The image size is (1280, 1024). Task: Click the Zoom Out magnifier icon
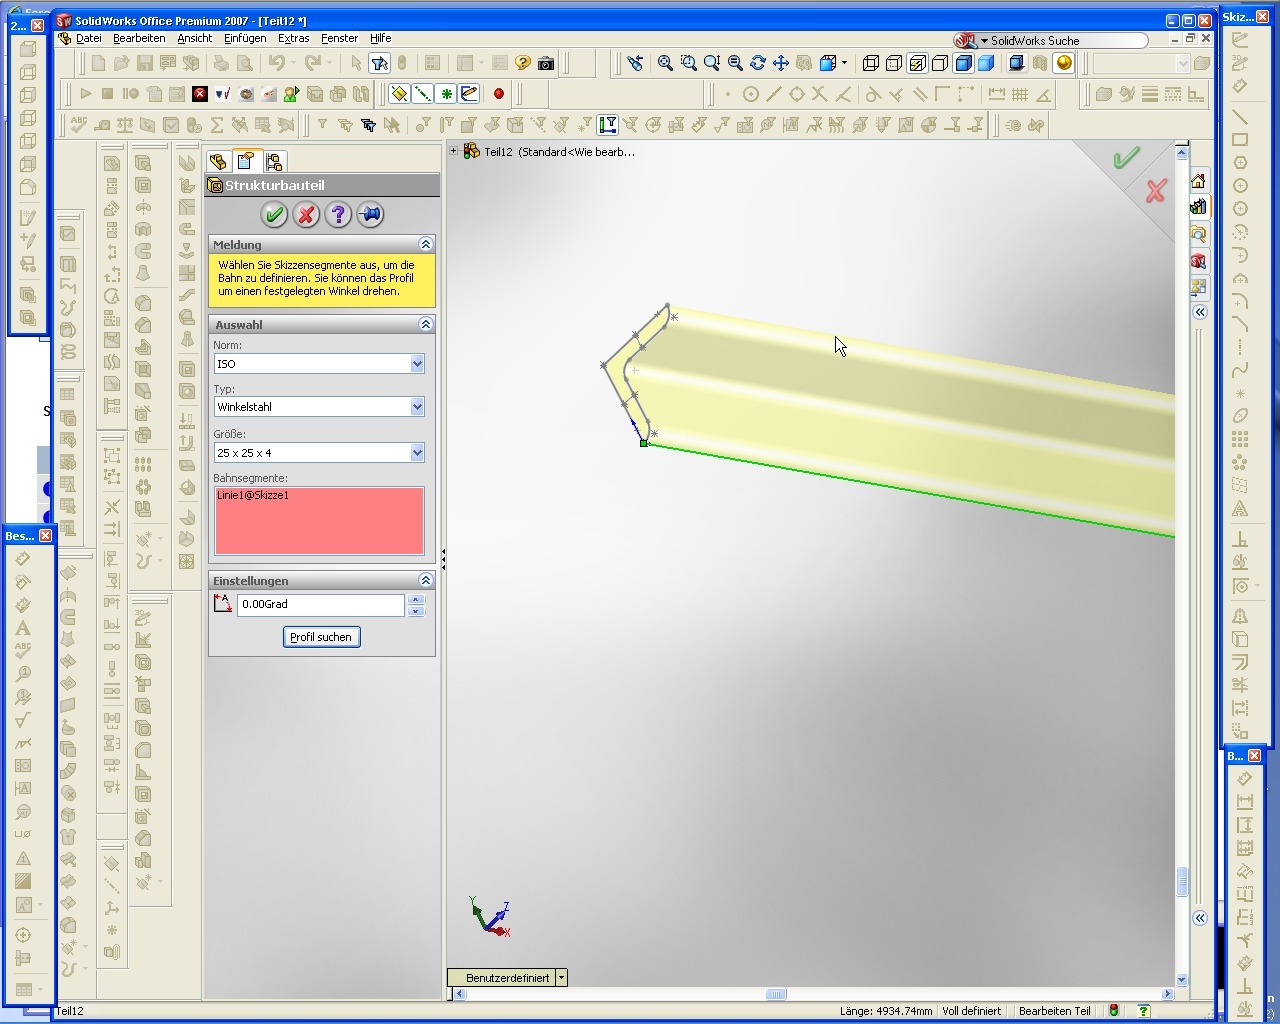point(735,63)
